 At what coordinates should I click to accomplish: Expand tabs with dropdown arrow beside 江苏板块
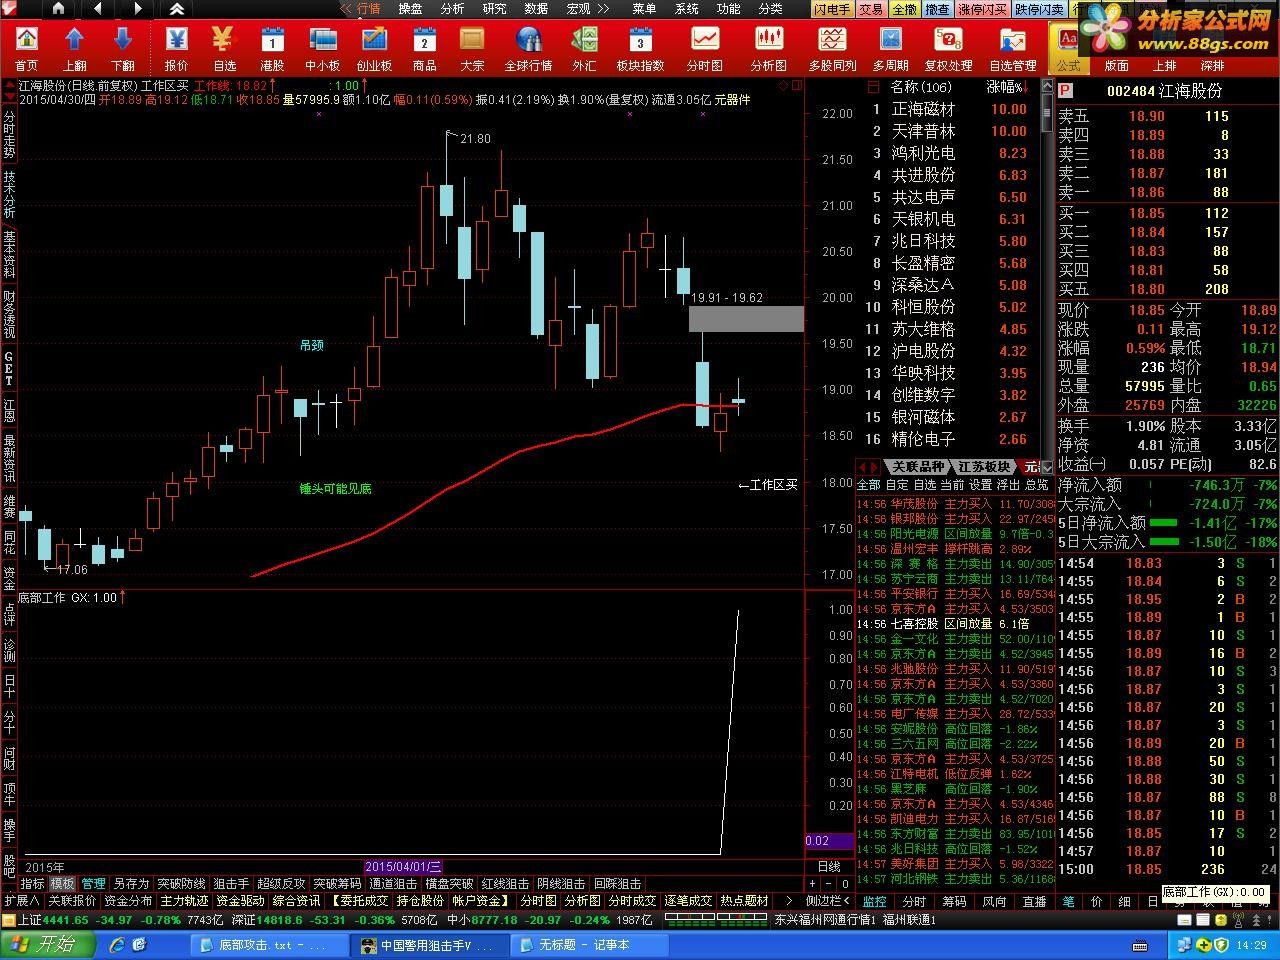[x=1047, y=467]
